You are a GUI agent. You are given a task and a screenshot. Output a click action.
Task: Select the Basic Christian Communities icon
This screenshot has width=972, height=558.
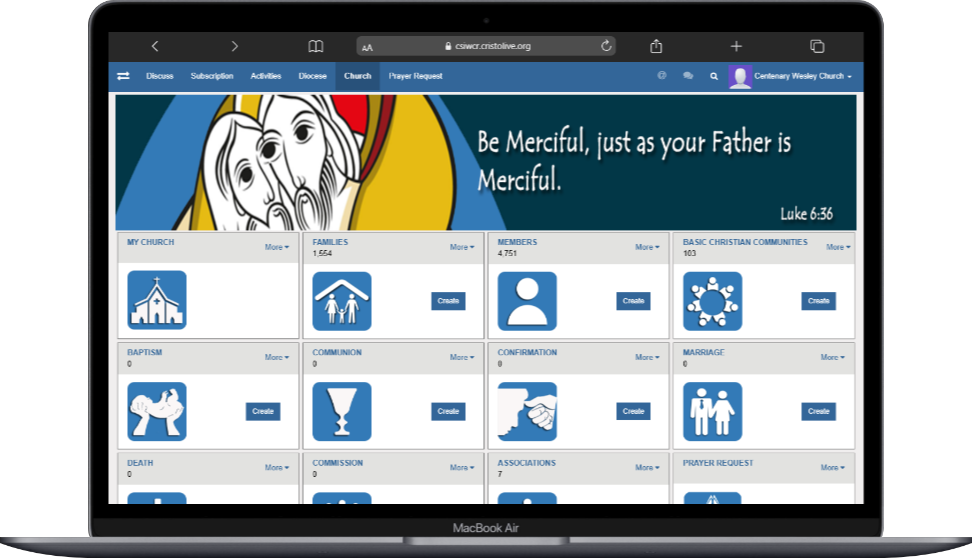pos(712,300)
